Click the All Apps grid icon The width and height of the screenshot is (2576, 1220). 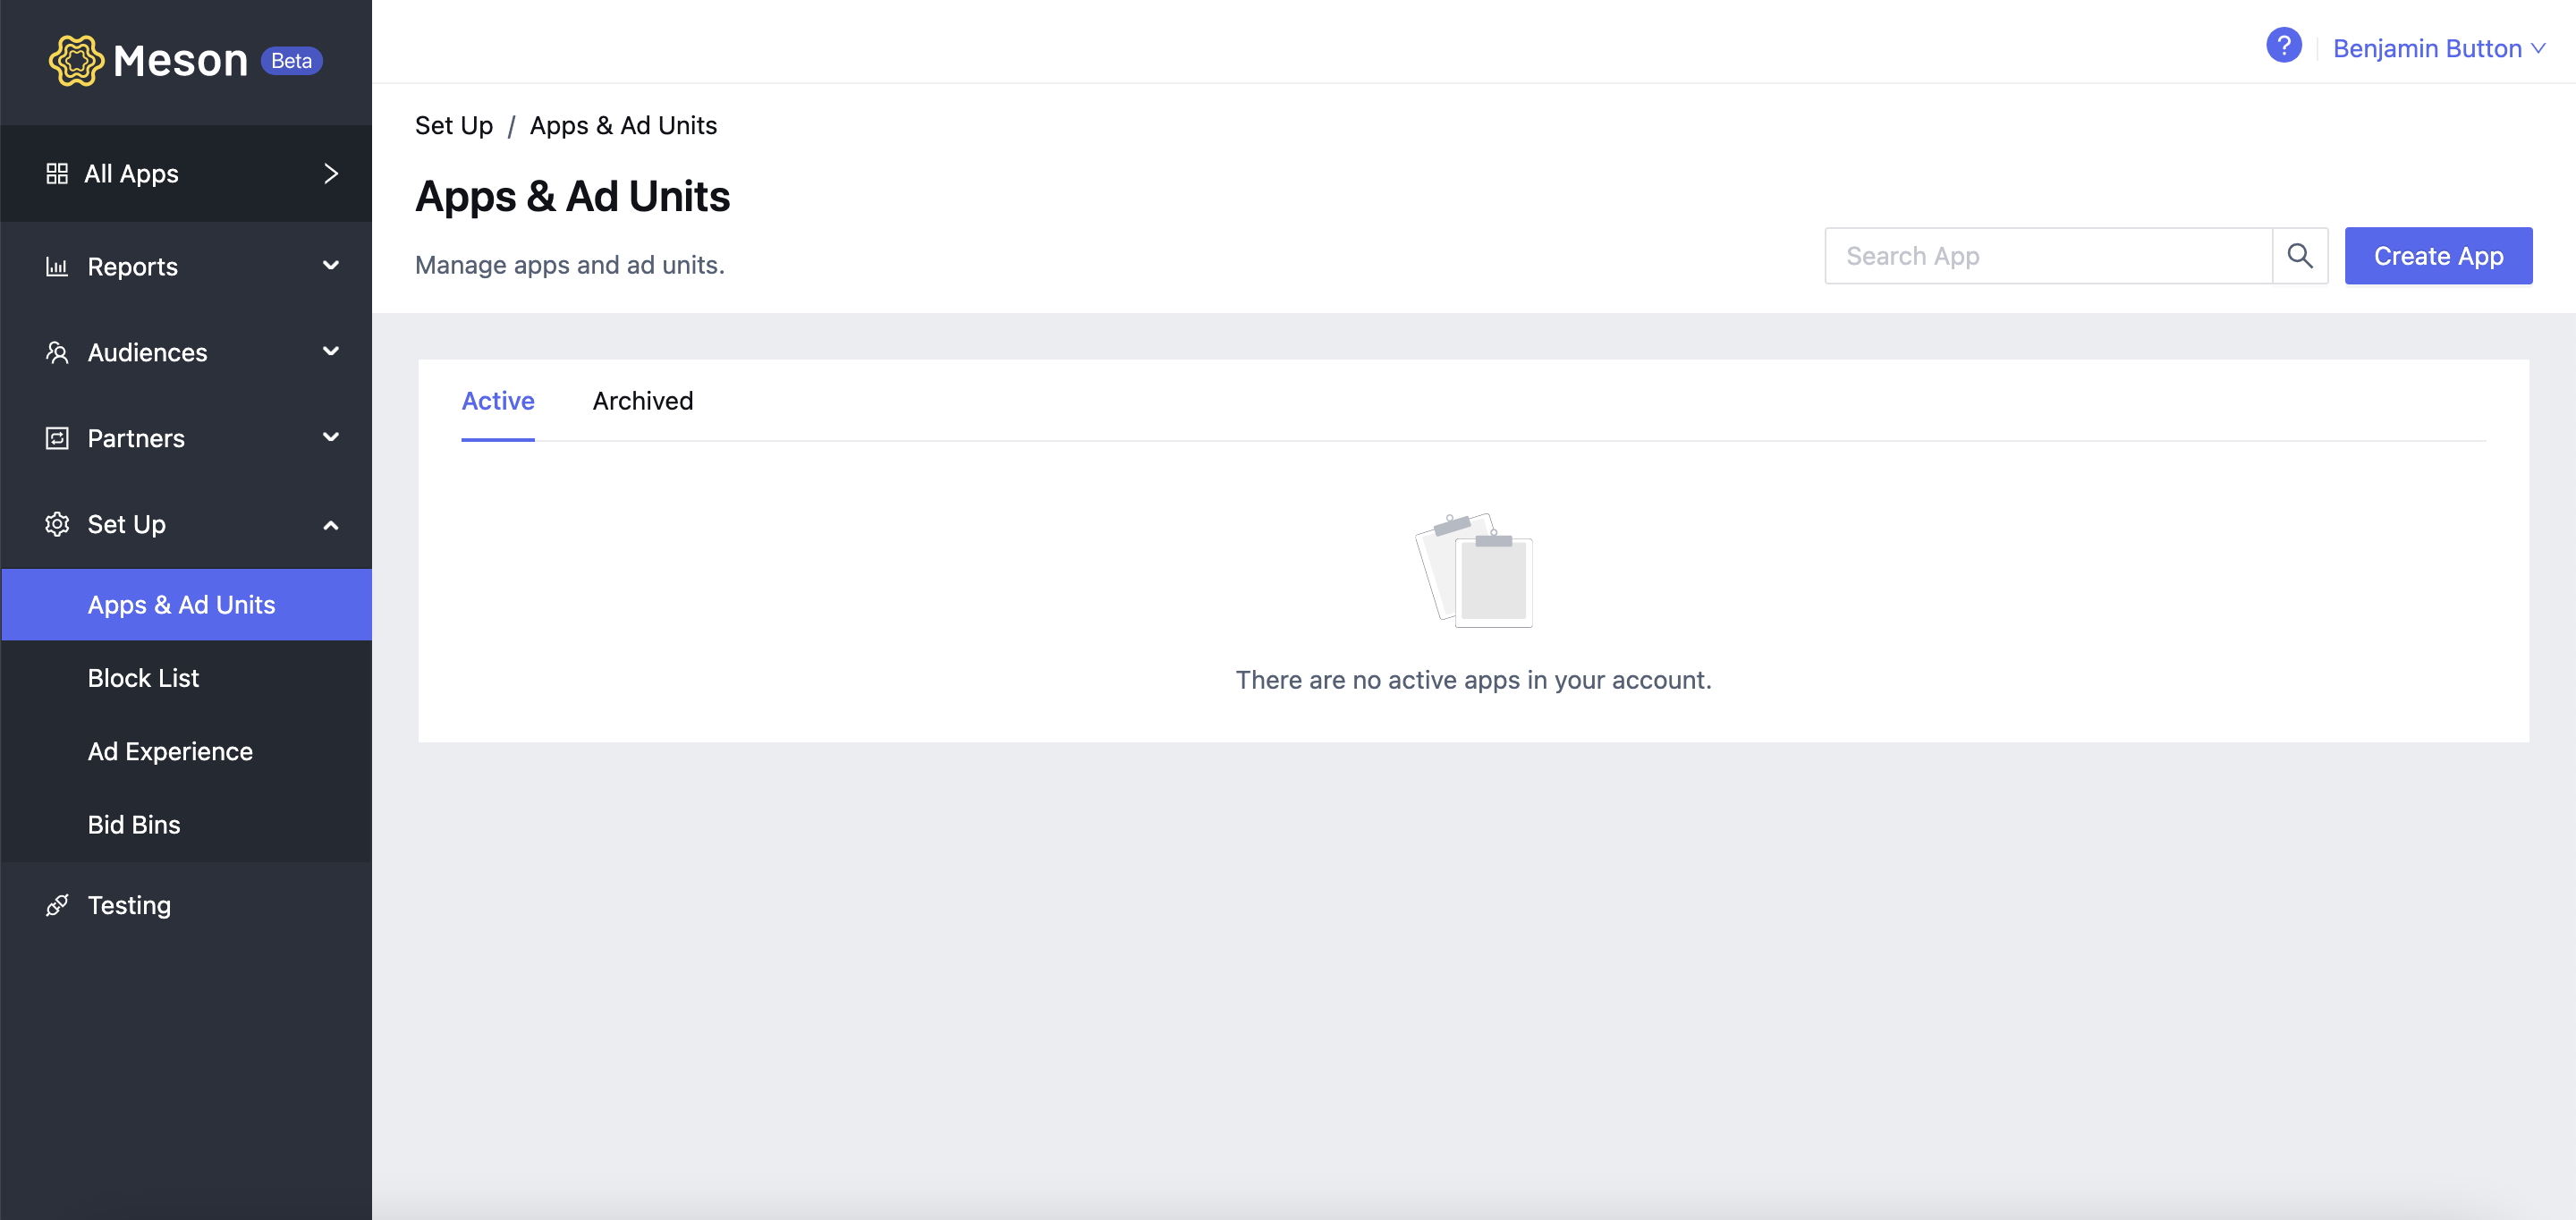coord(57,174)
